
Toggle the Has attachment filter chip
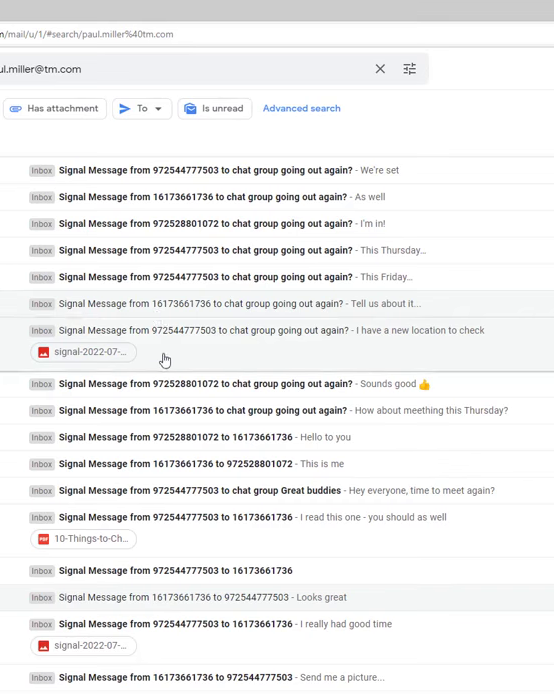click(54, 108)
